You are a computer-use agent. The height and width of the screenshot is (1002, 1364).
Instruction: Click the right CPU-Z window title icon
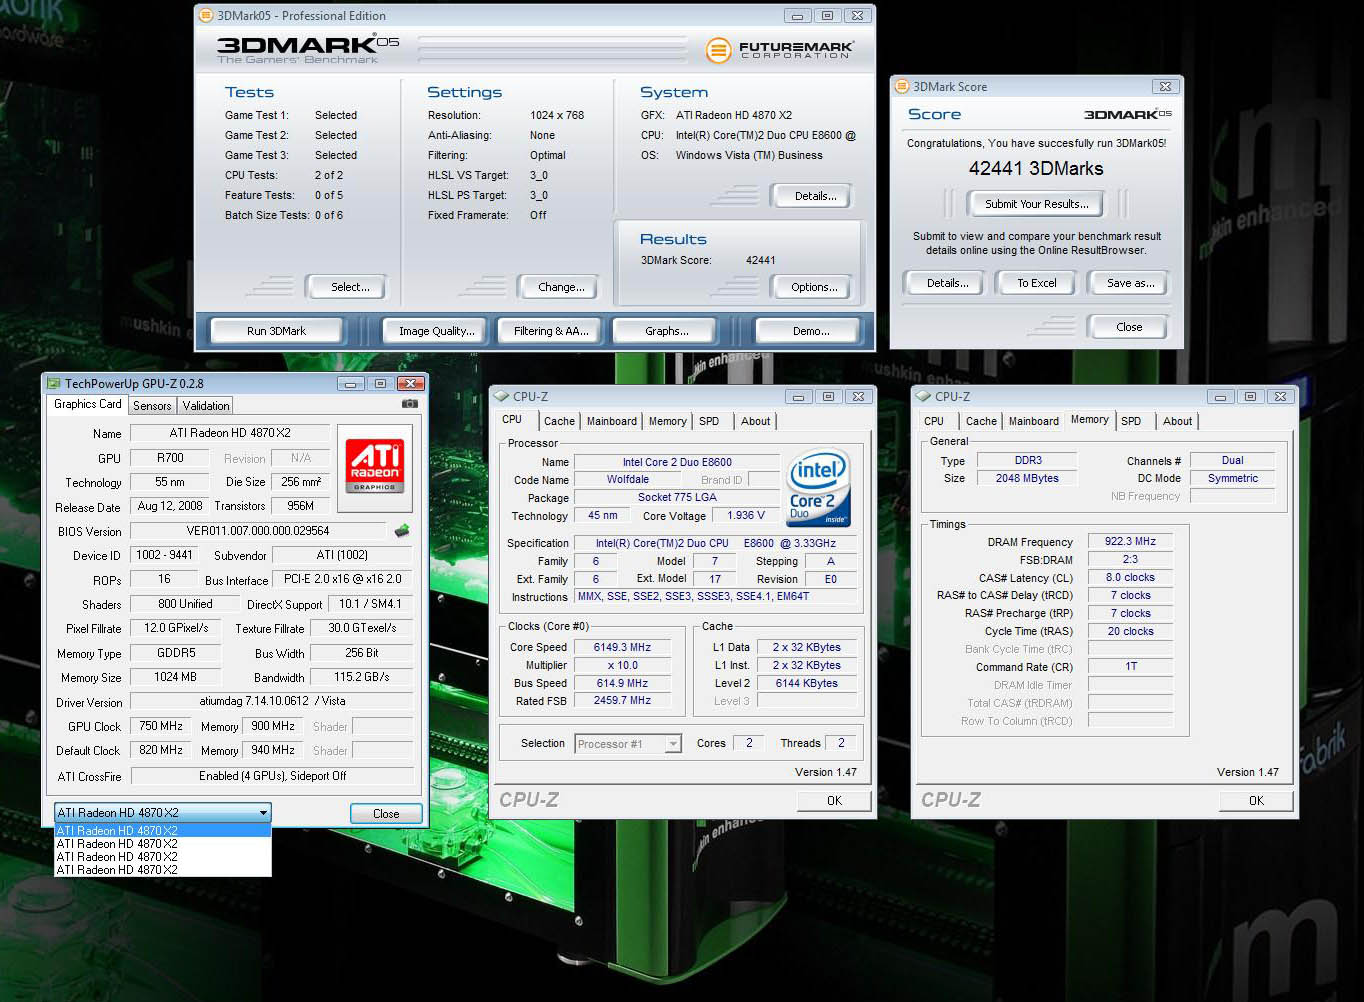point(924,397)
